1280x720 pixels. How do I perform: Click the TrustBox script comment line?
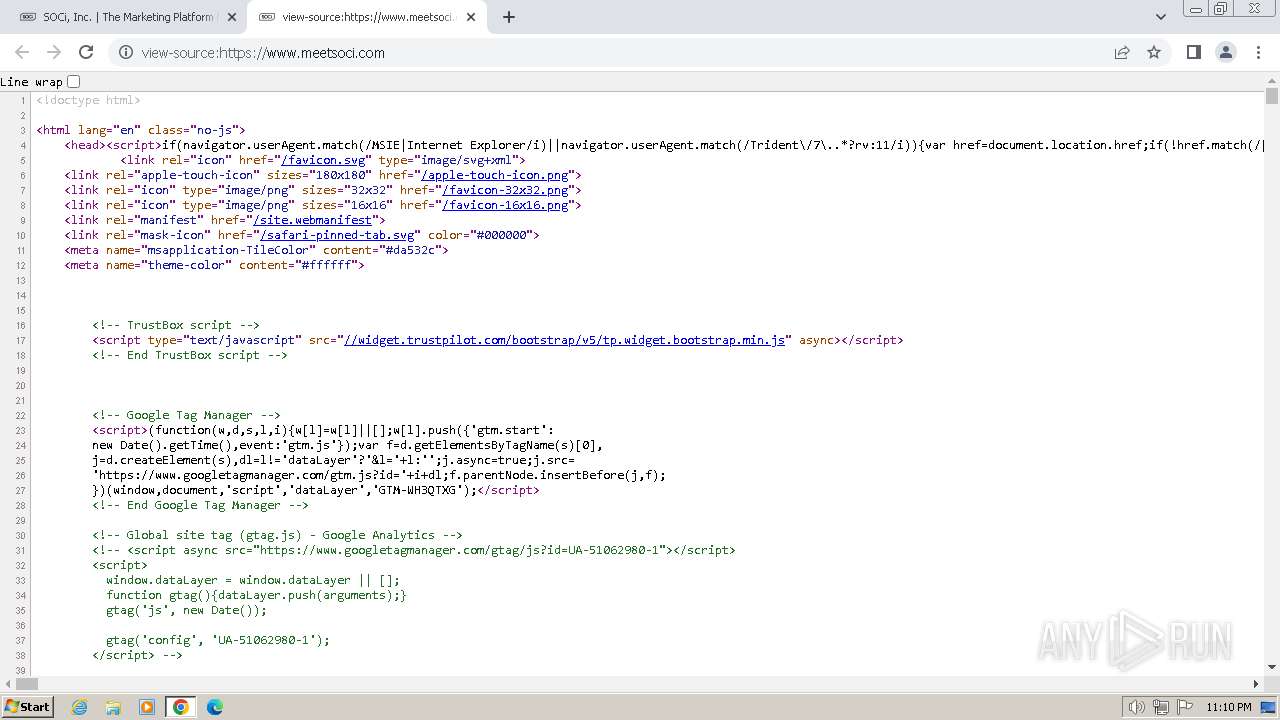[x=176, y=325]
